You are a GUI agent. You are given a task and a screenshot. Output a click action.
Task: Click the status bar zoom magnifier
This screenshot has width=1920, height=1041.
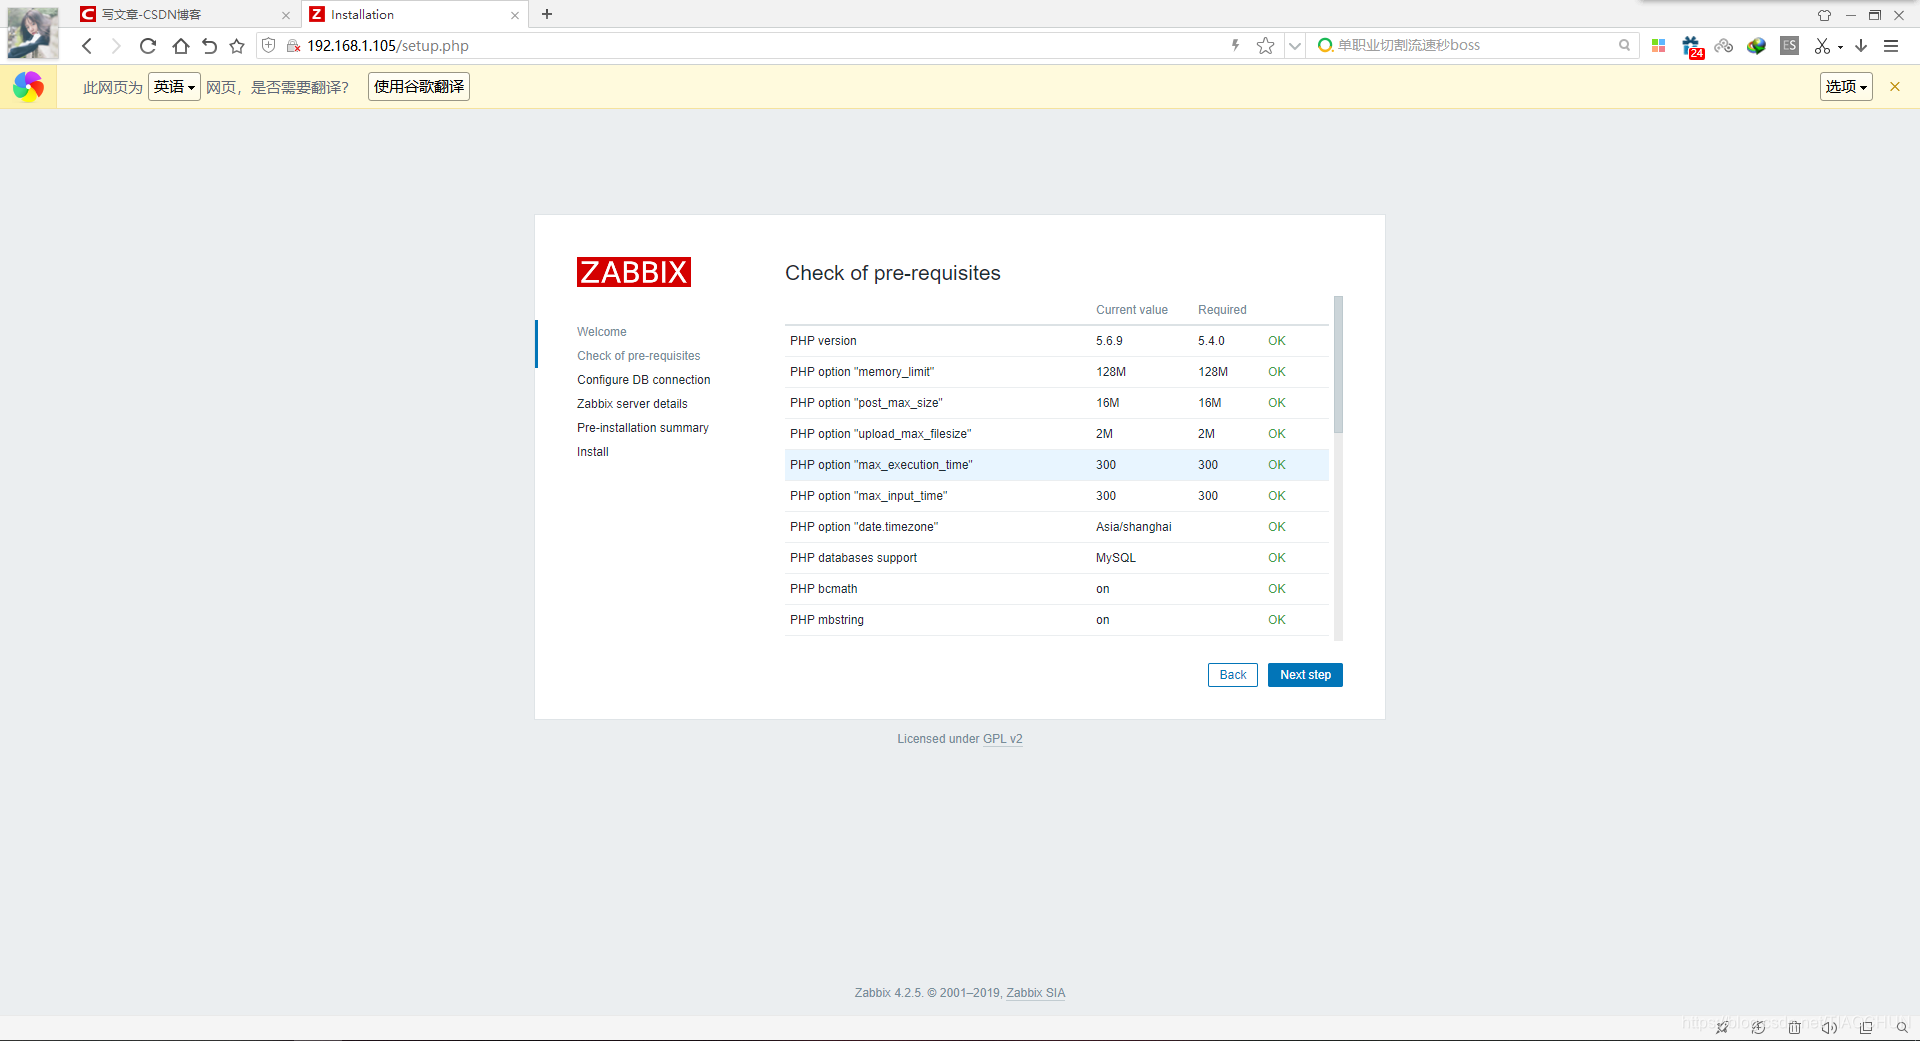click(x=1902, y=1027)
